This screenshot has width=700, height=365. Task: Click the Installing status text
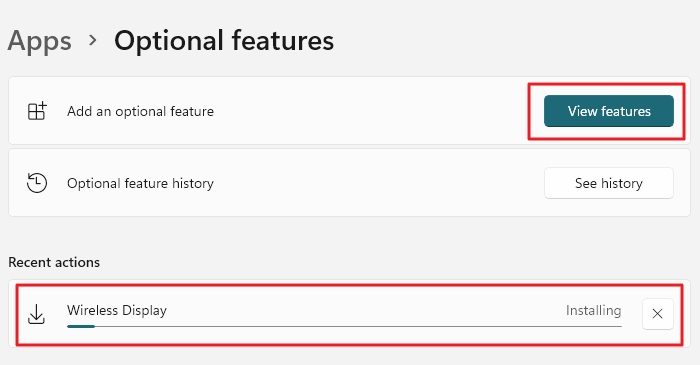click(593, 310)
